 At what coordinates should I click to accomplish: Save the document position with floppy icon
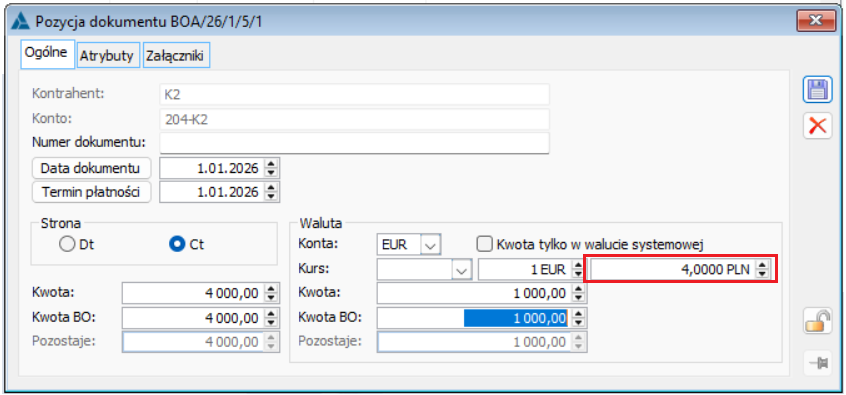click(817, 90)
